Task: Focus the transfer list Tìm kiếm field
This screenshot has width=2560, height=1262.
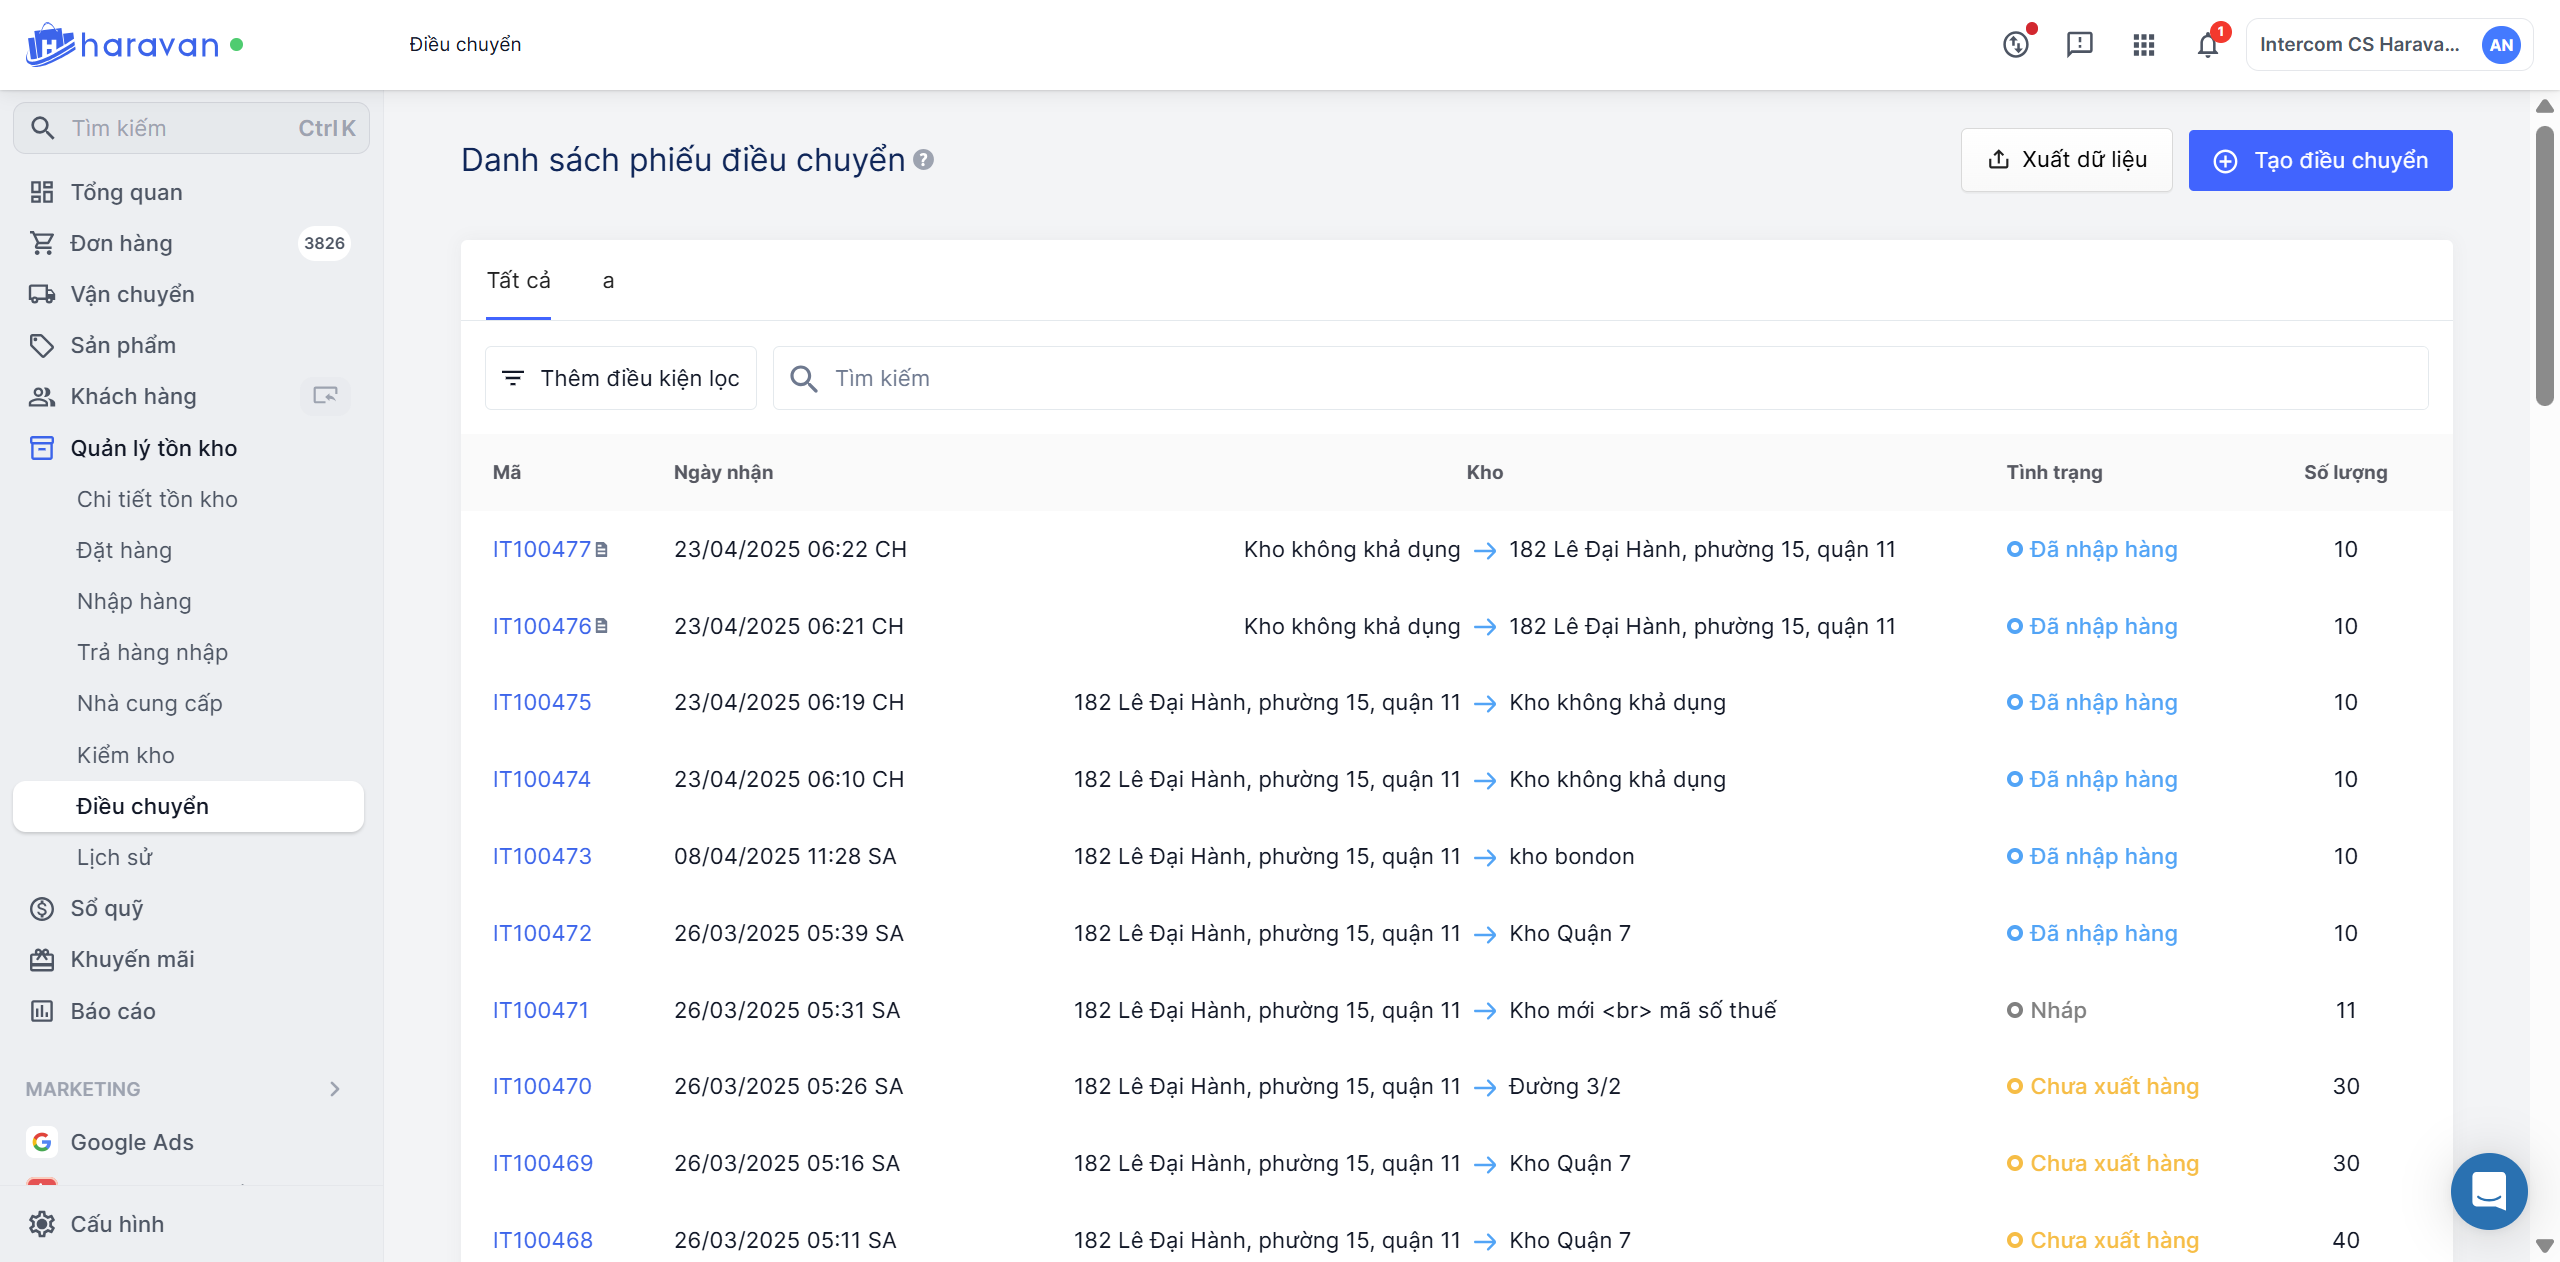Action: (1600, 378)
